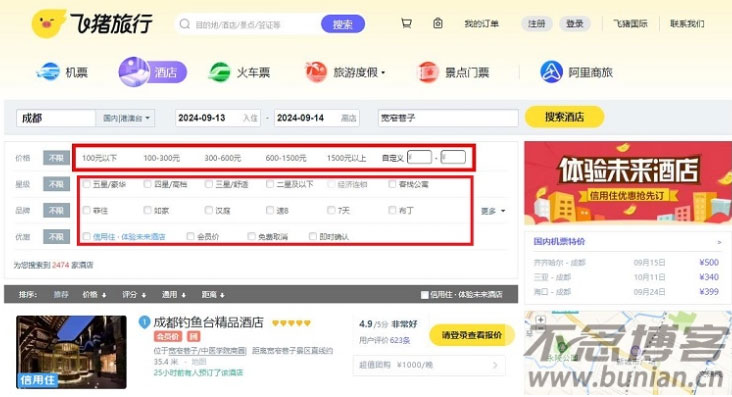Click the 宽窄巷子 keyword input field
This screenshot has height=397, width=732.
coord(448,118)
